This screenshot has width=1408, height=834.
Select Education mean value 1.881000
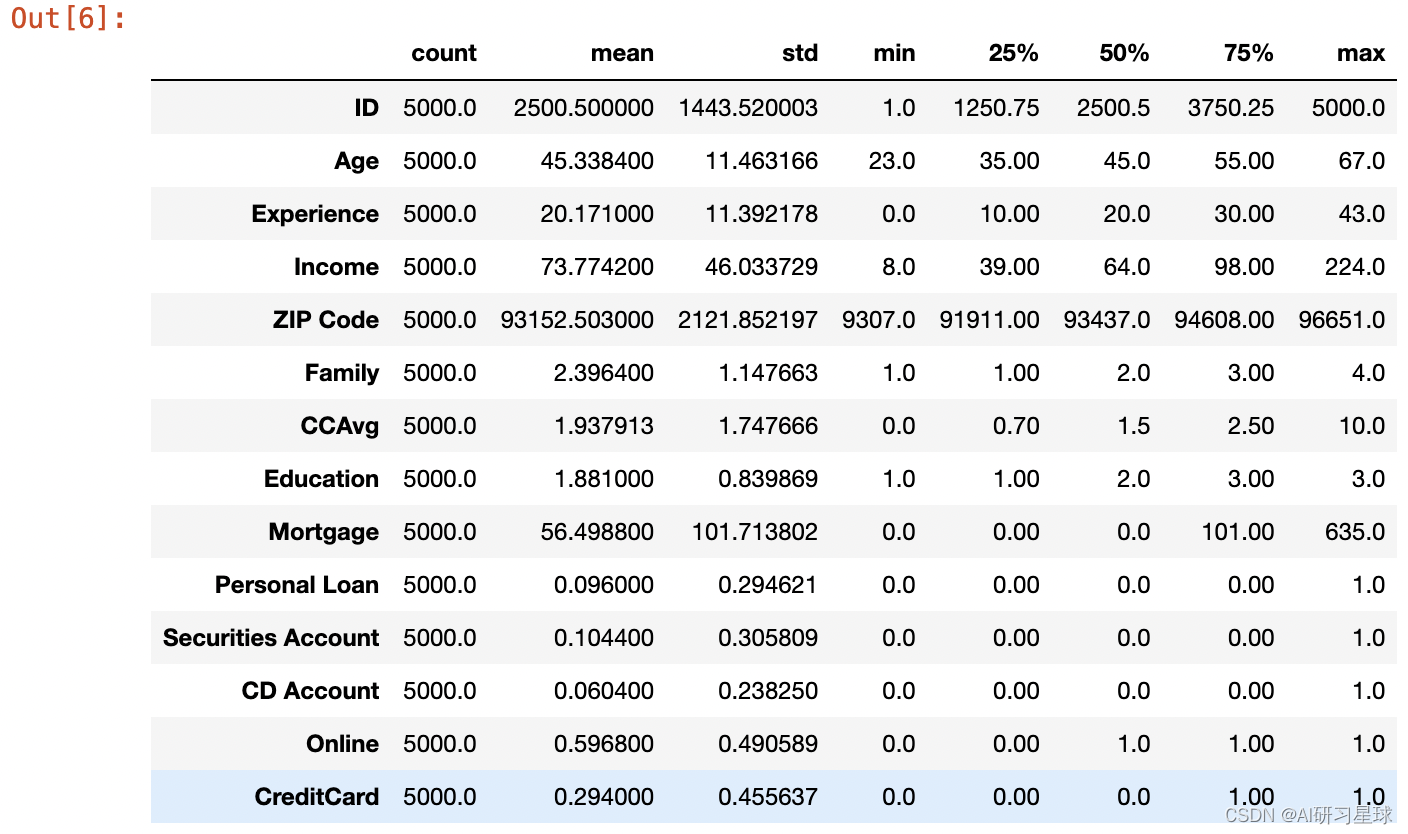pos(604,479)
